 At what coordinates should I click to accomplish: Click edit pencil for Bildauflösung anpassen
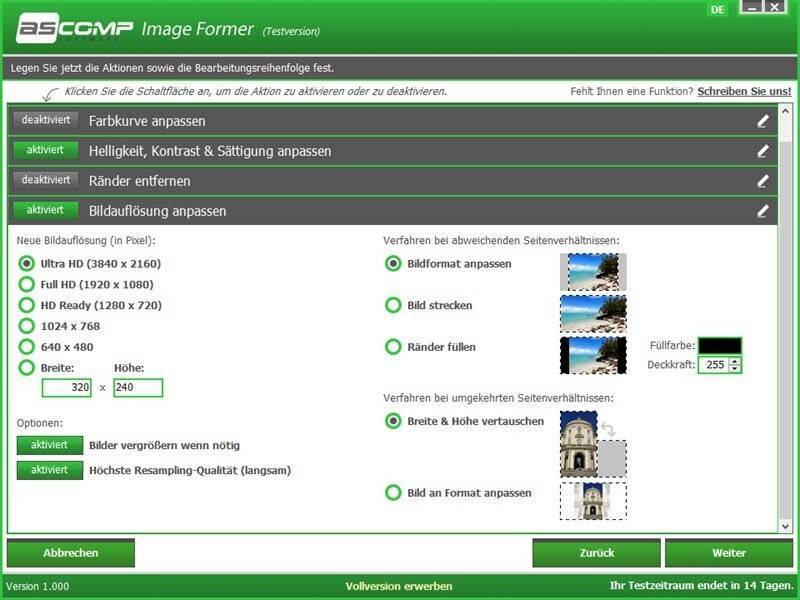click(763, 211)
